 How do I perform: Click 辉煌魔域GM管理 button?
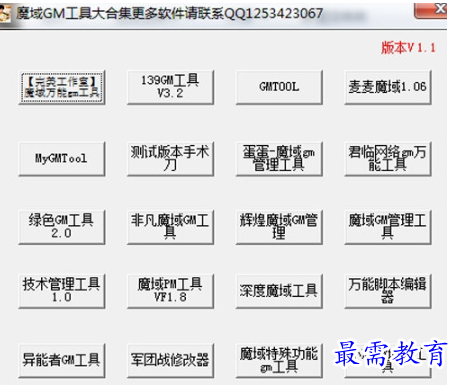pos(279,227)
